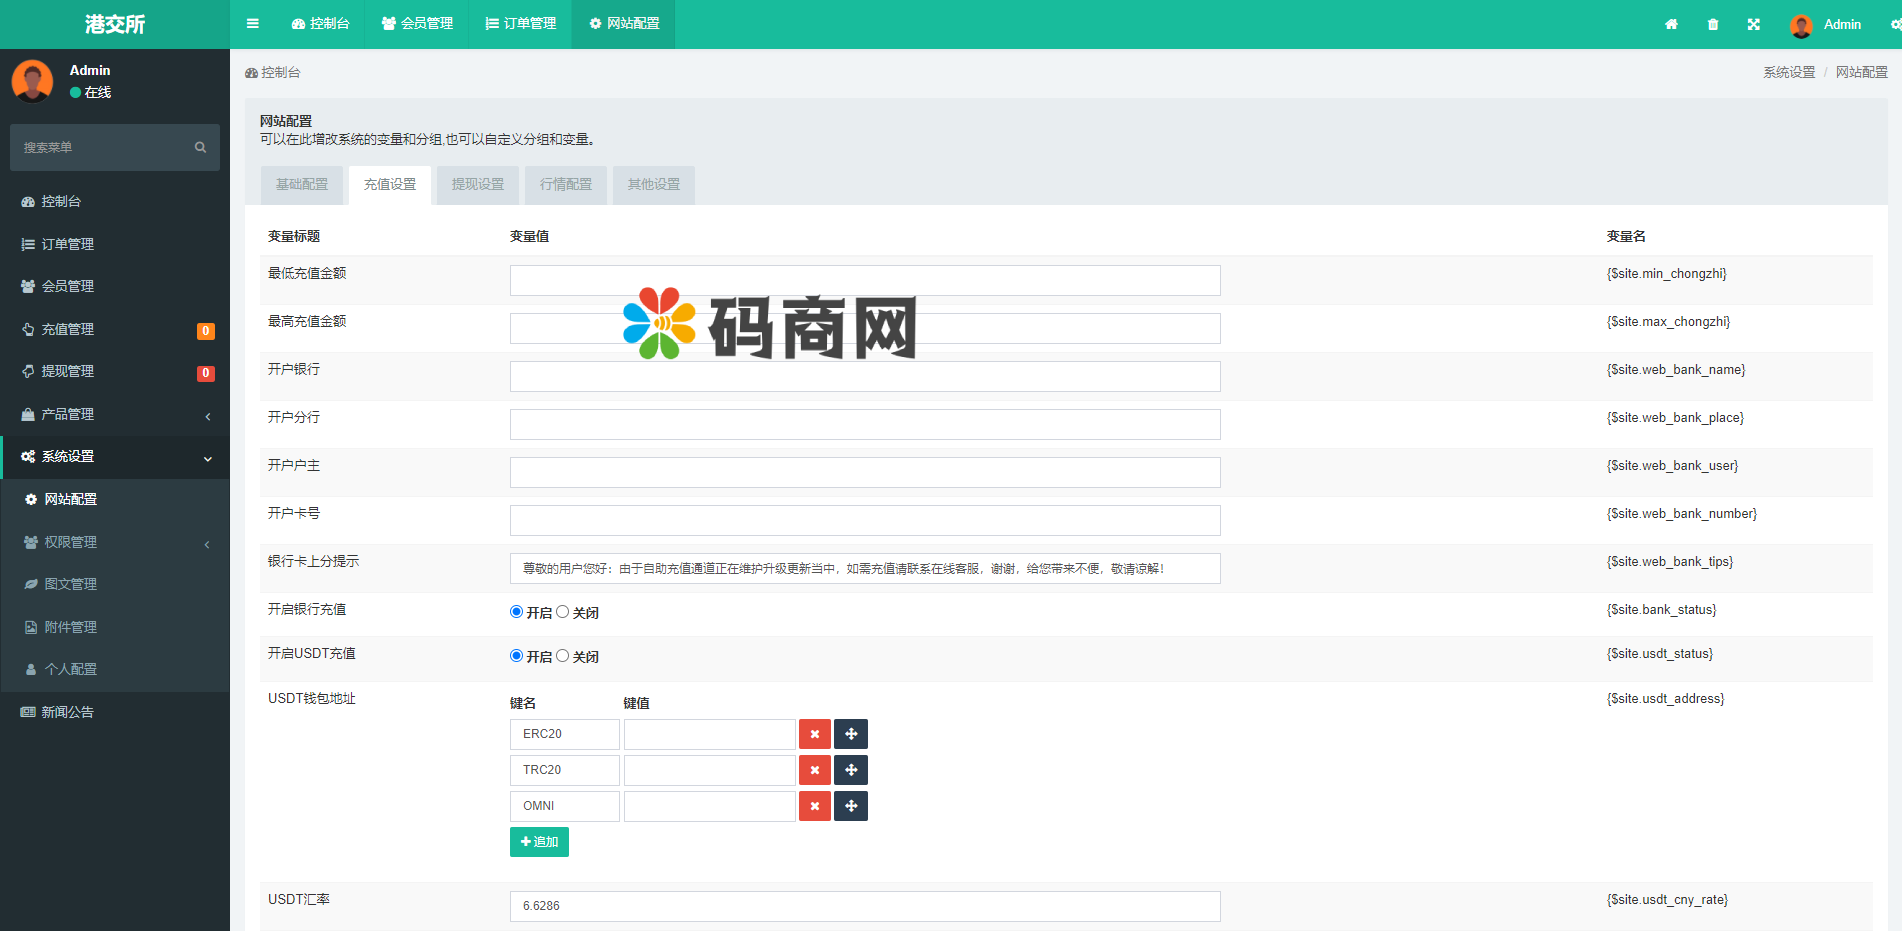This screenshot has width=1902, height=931.
Task: Open 附件管理 in the sidebar
Action: pos(115,627)
